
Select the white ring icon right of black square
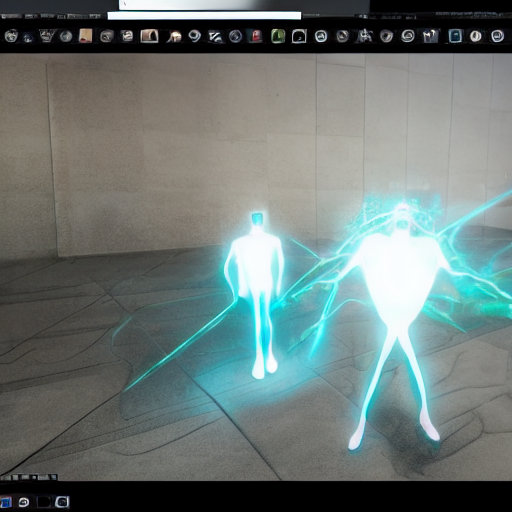pos(321,36)
